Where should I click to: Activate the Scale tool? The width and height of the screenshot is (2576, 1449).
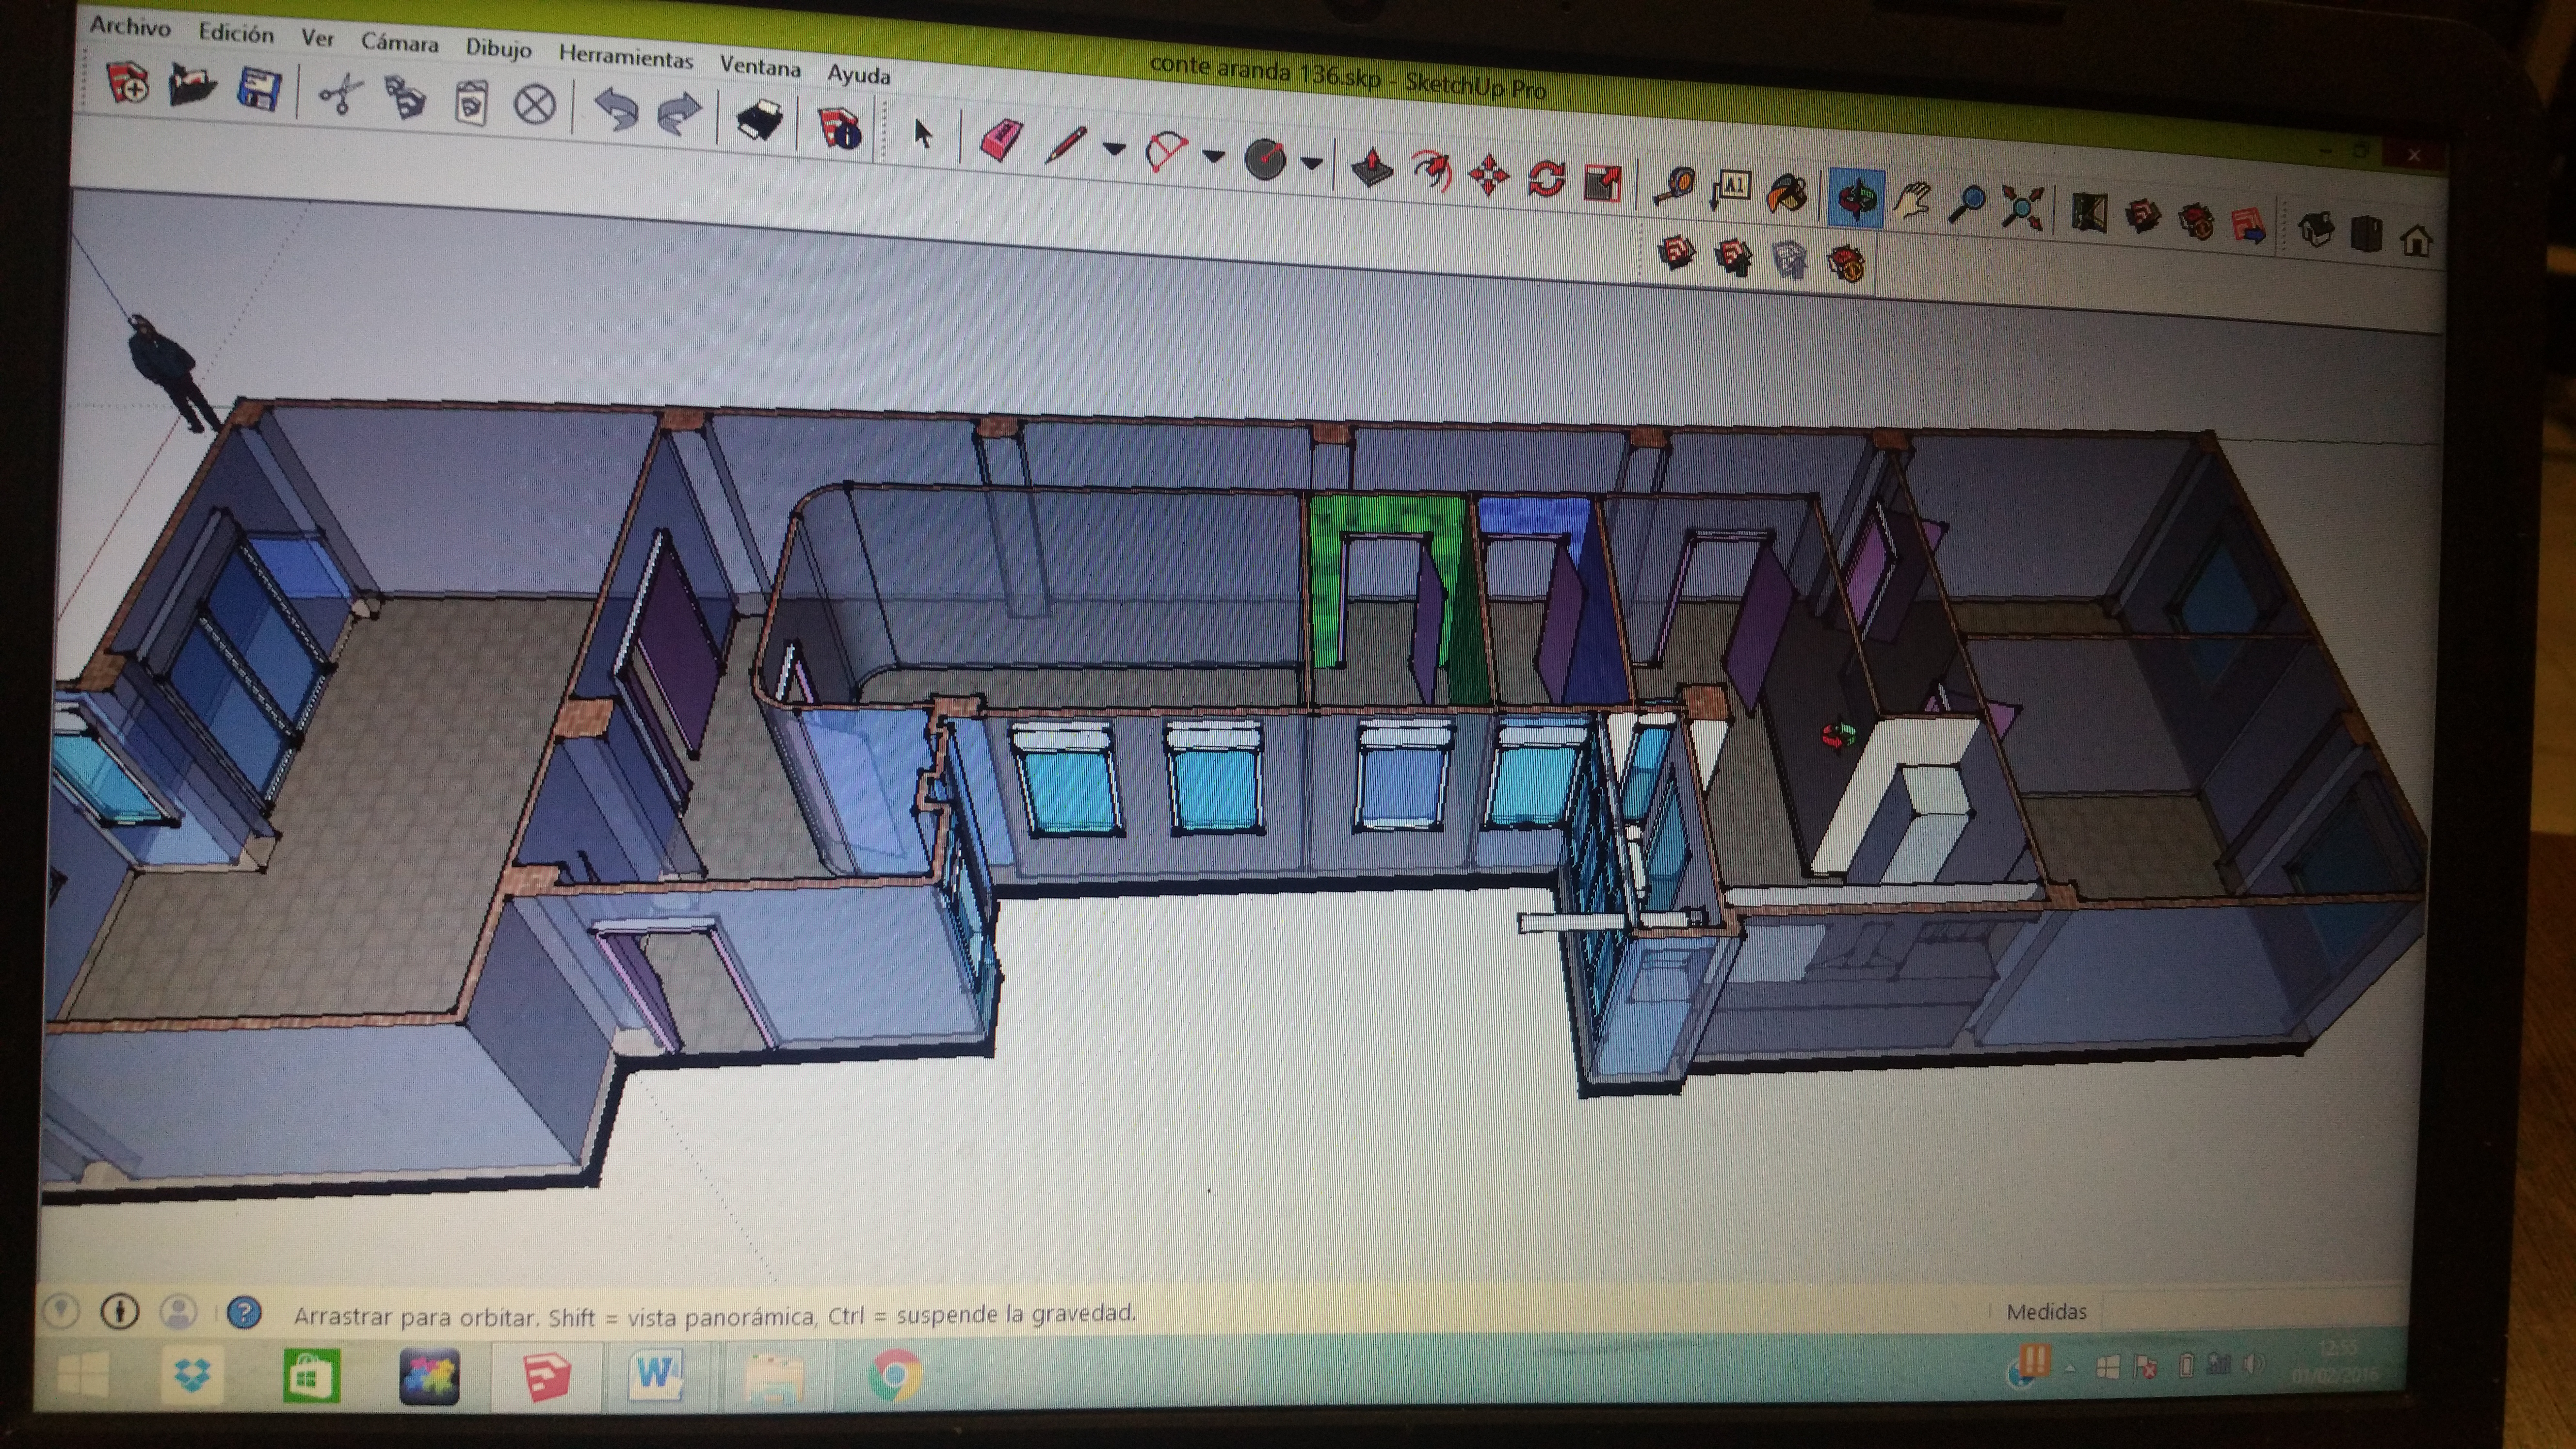[x=1602, y=183]
